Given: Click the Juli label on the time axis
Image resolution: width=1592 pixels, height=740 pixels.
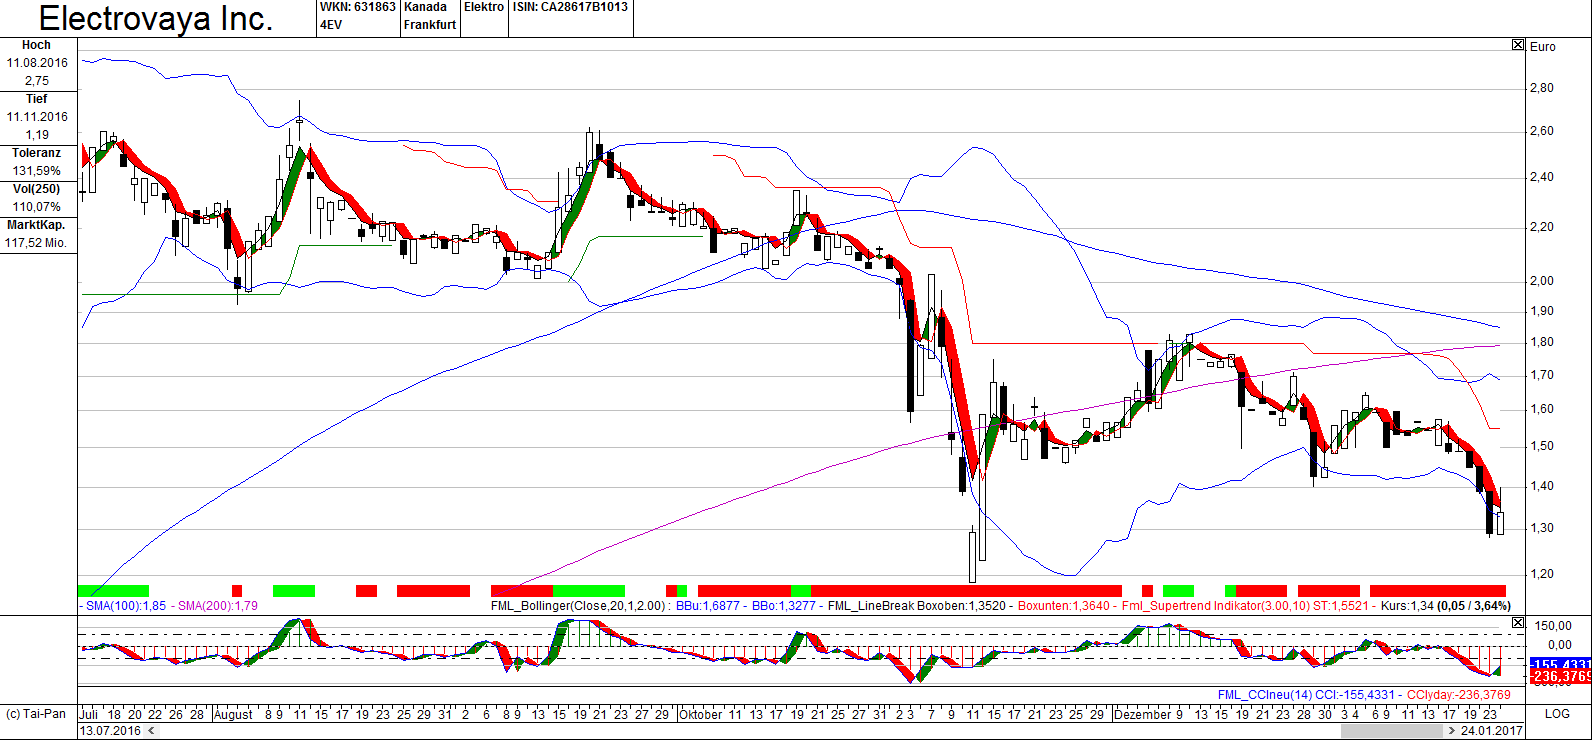Looking at the screenshot, I should point(88,714).
